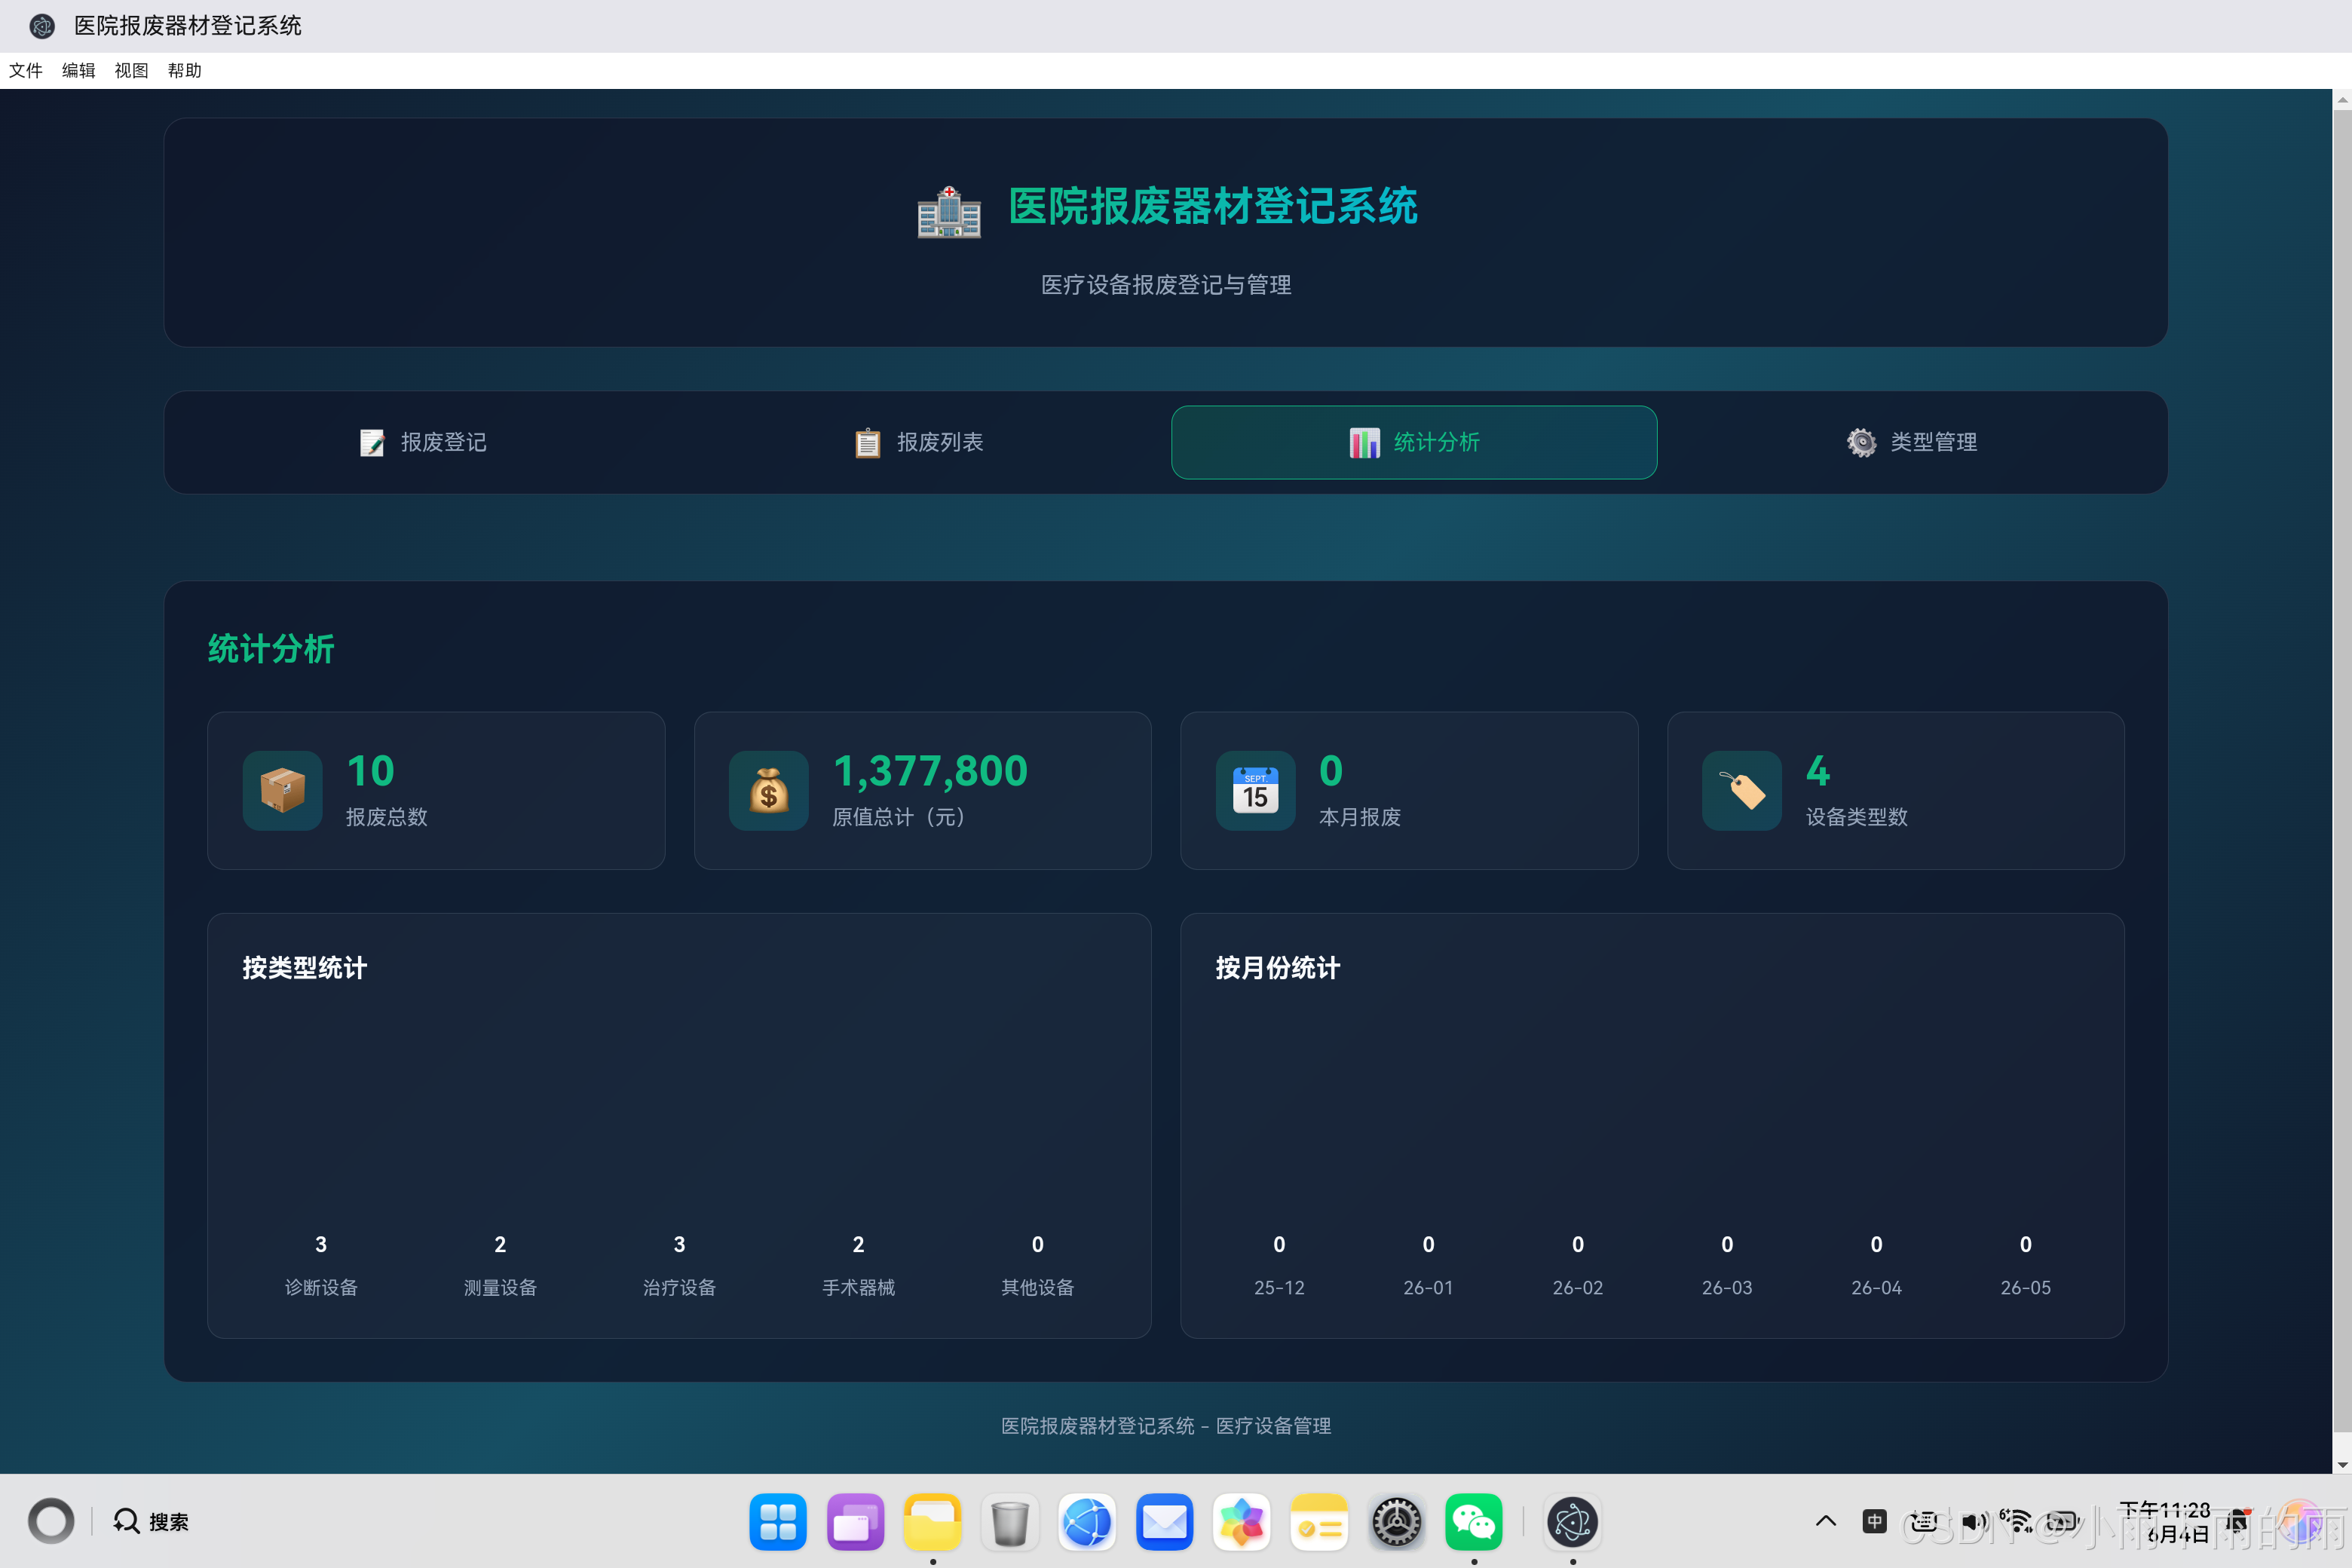Click the 中 input method indicator
The image size is (2352, 1568).
tap(1874, 1521)
